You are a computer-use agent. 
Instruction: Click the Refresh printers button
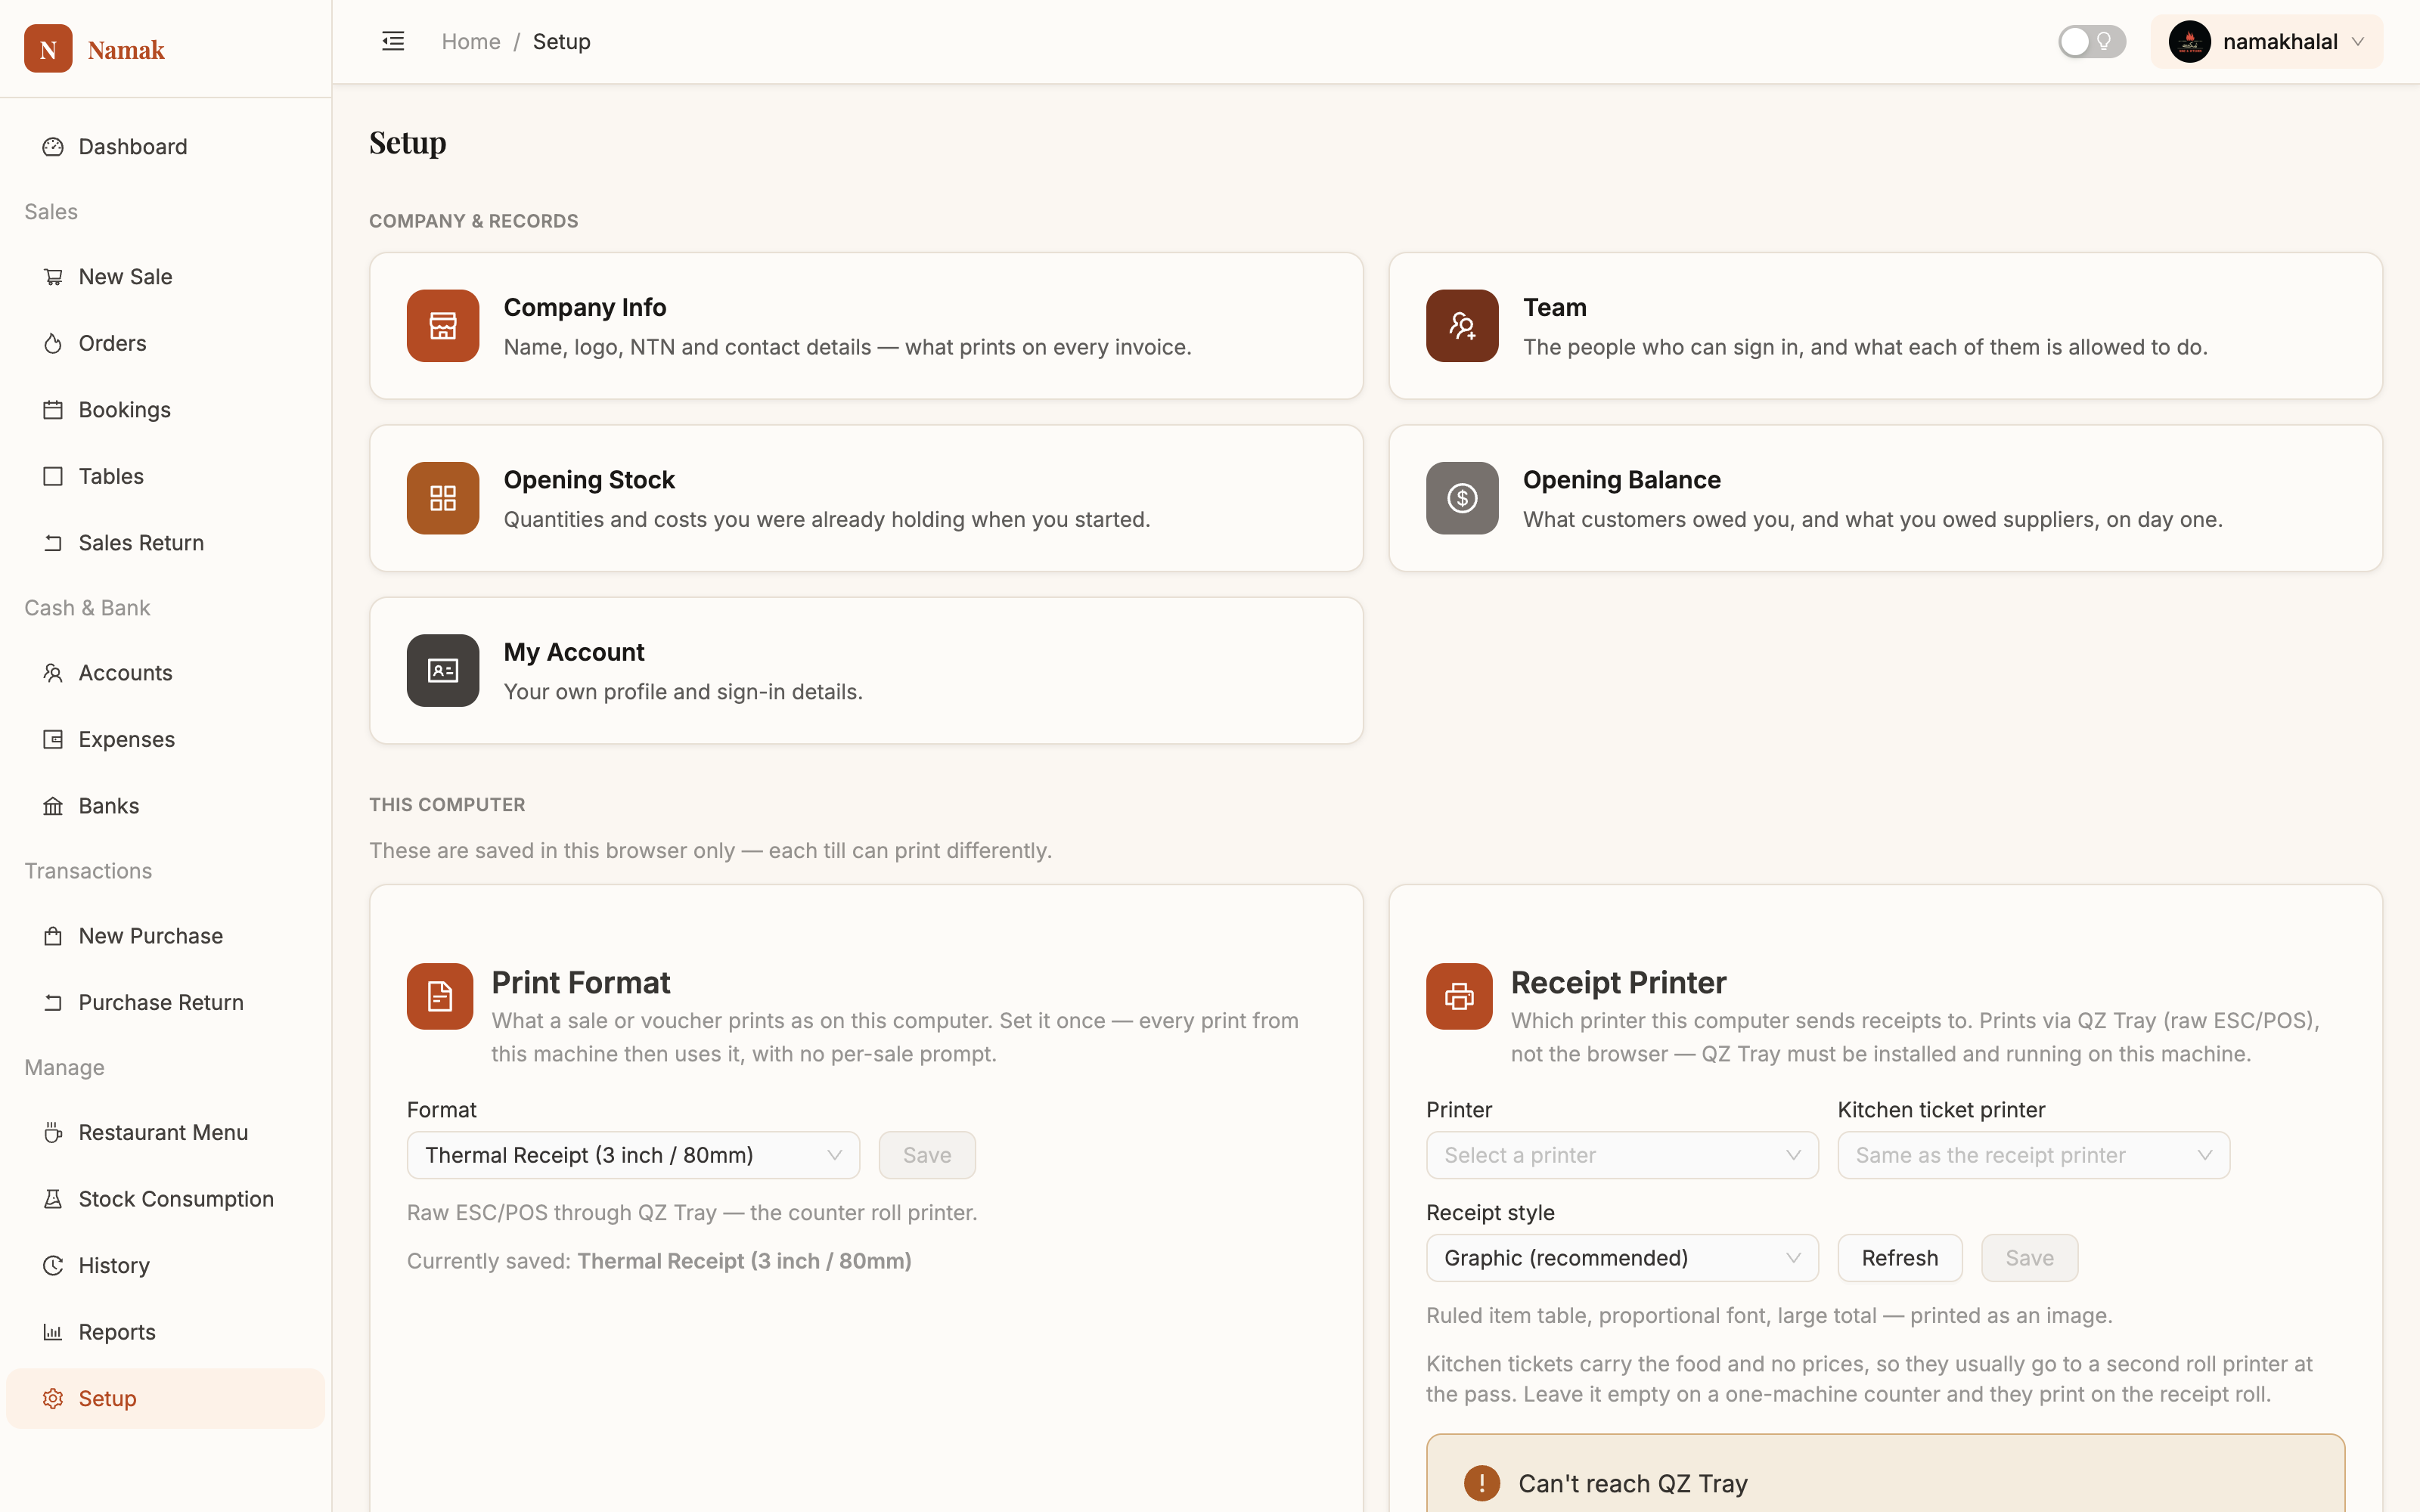coord(1899,1258)
